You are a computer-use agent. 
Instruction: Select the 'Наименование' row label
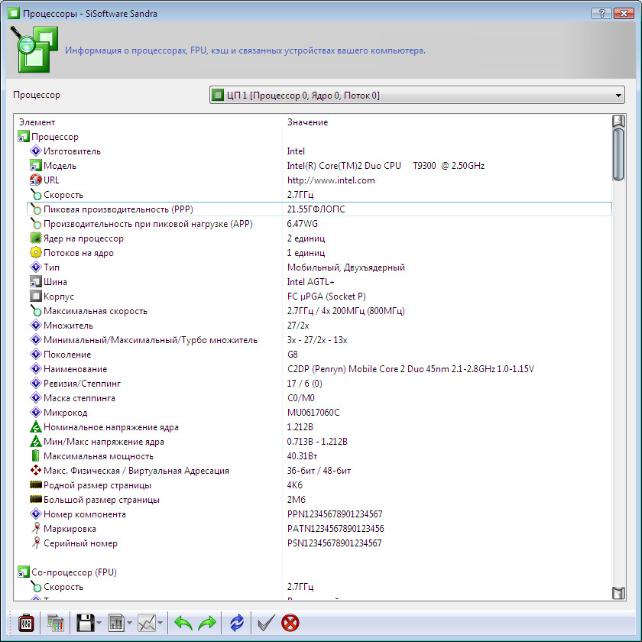75,369
